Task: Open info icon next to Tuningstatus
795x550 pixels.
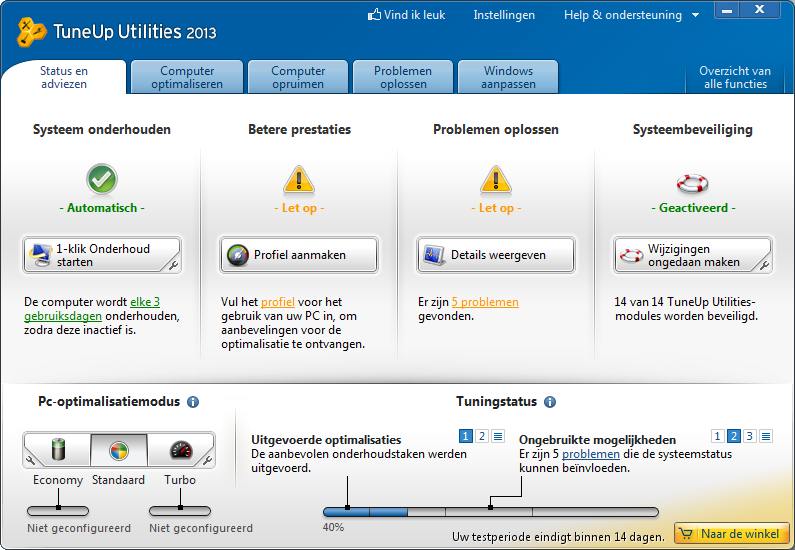Action: (550, 402)
